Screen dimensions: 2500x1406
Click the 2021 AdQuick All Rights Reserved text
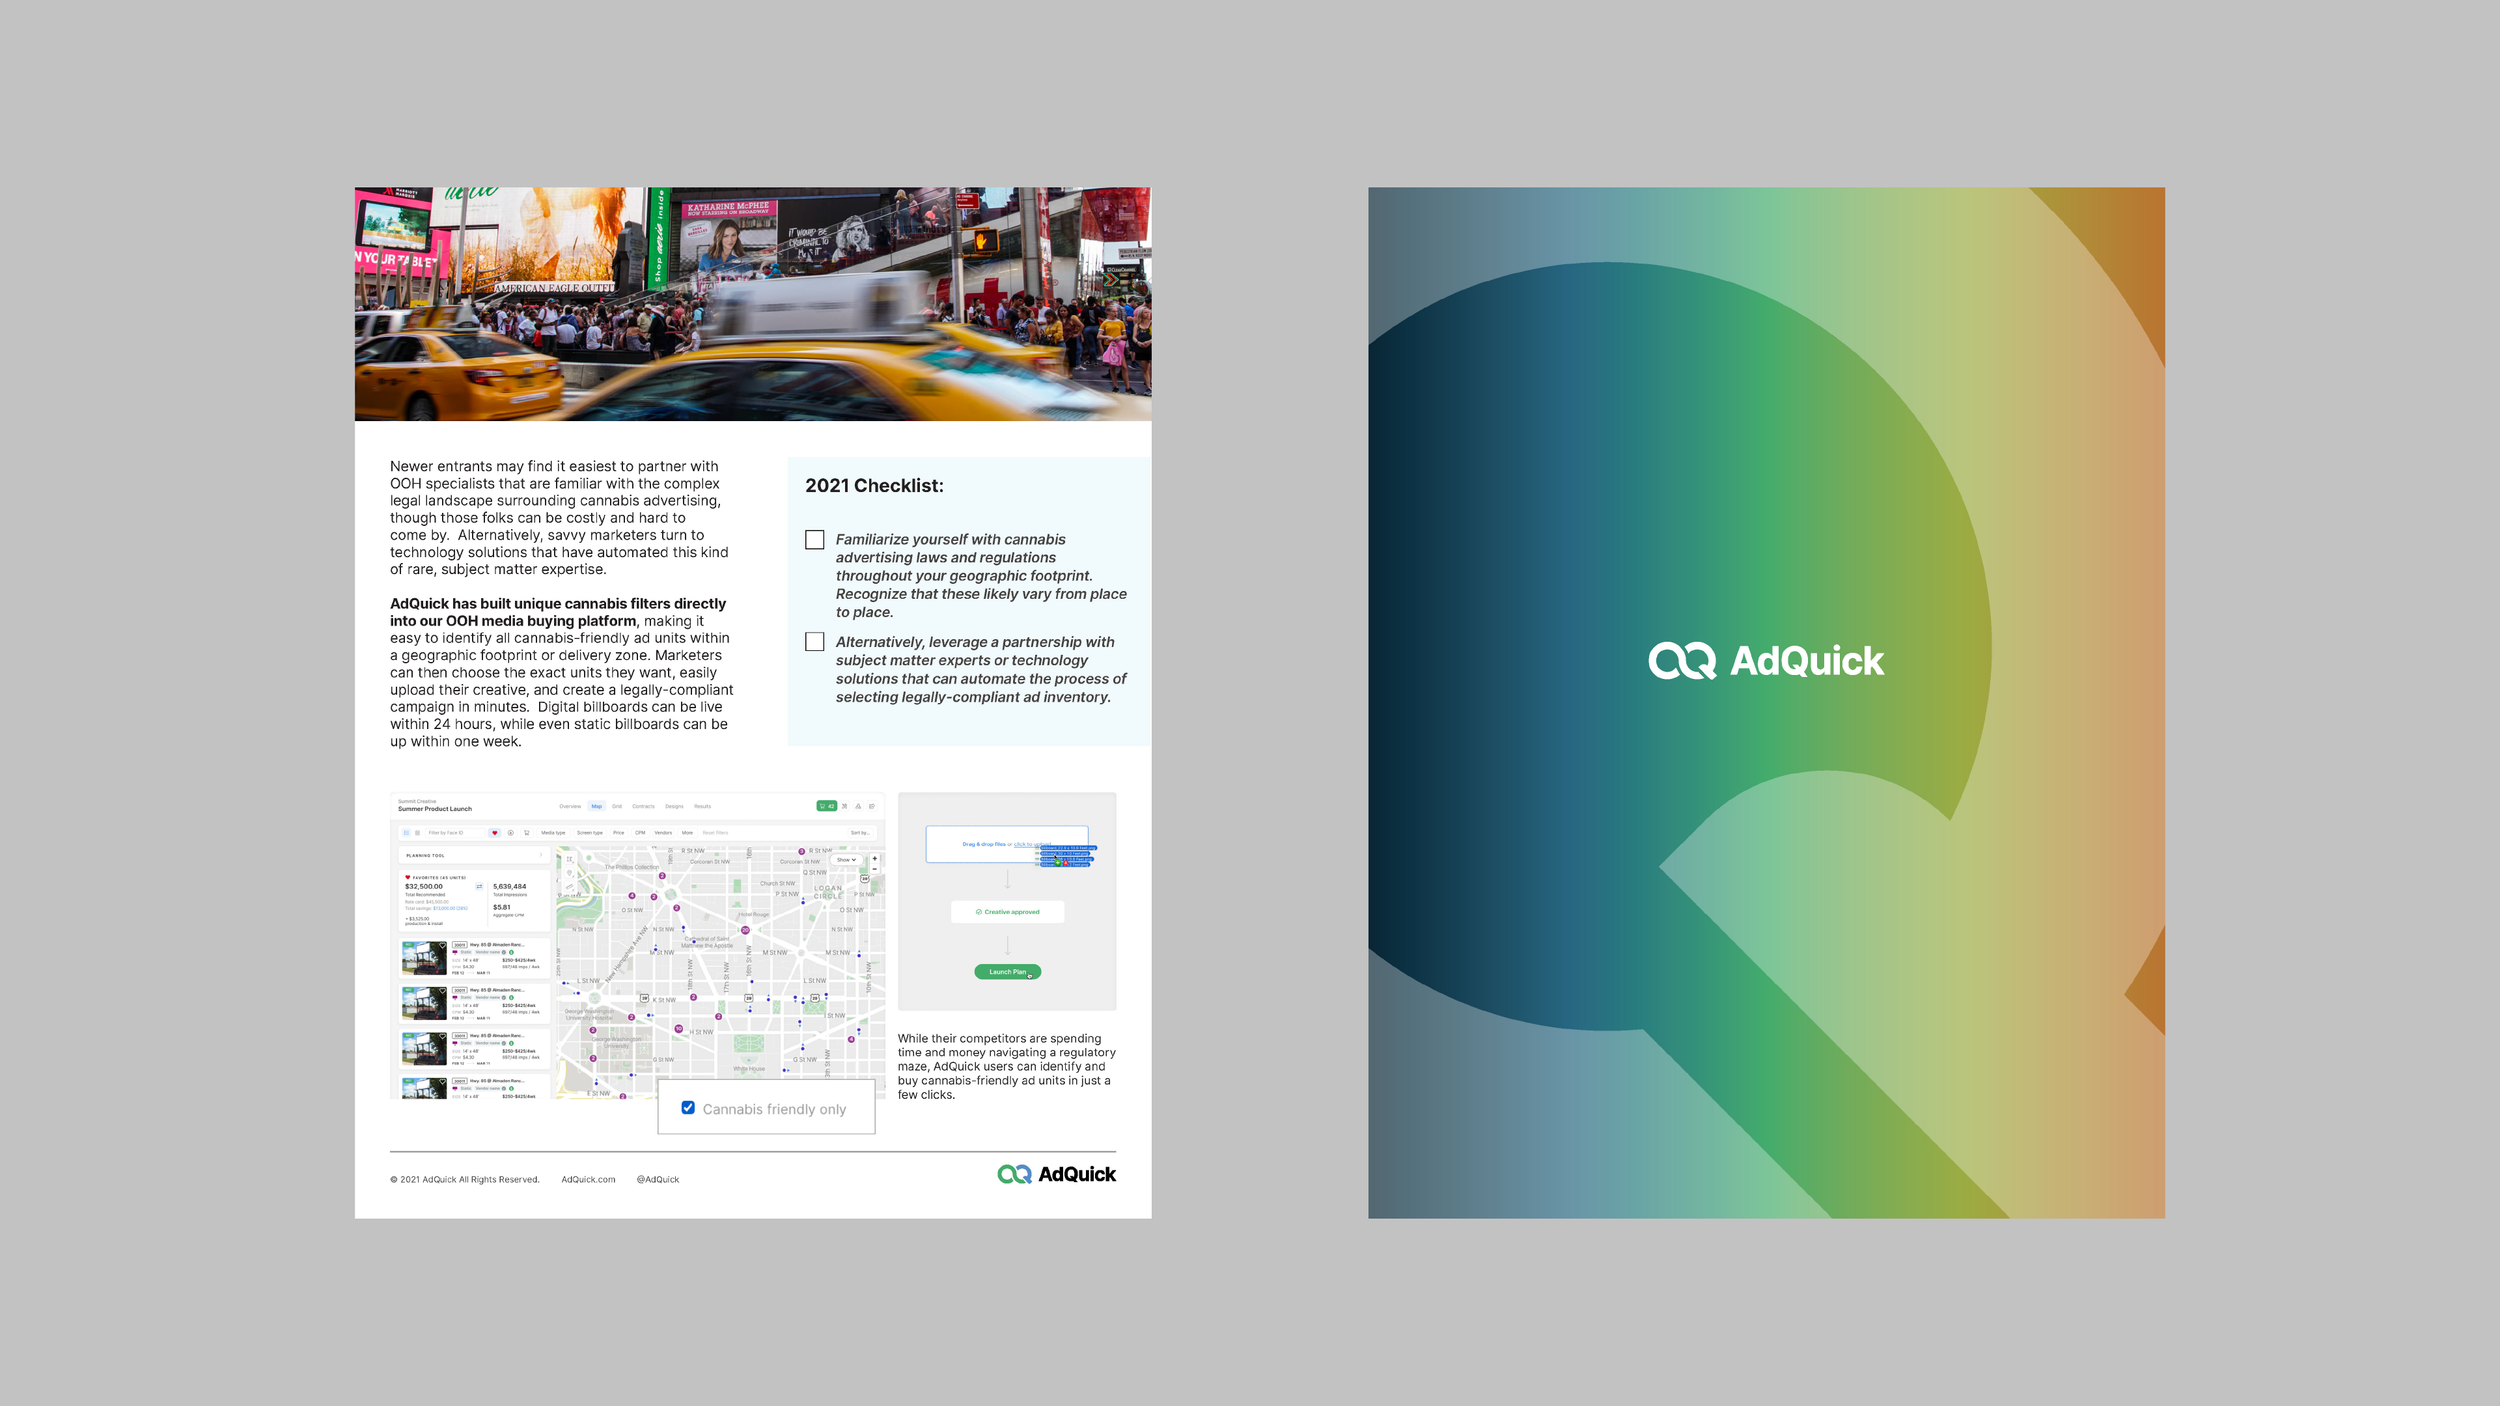(465, 1180)
